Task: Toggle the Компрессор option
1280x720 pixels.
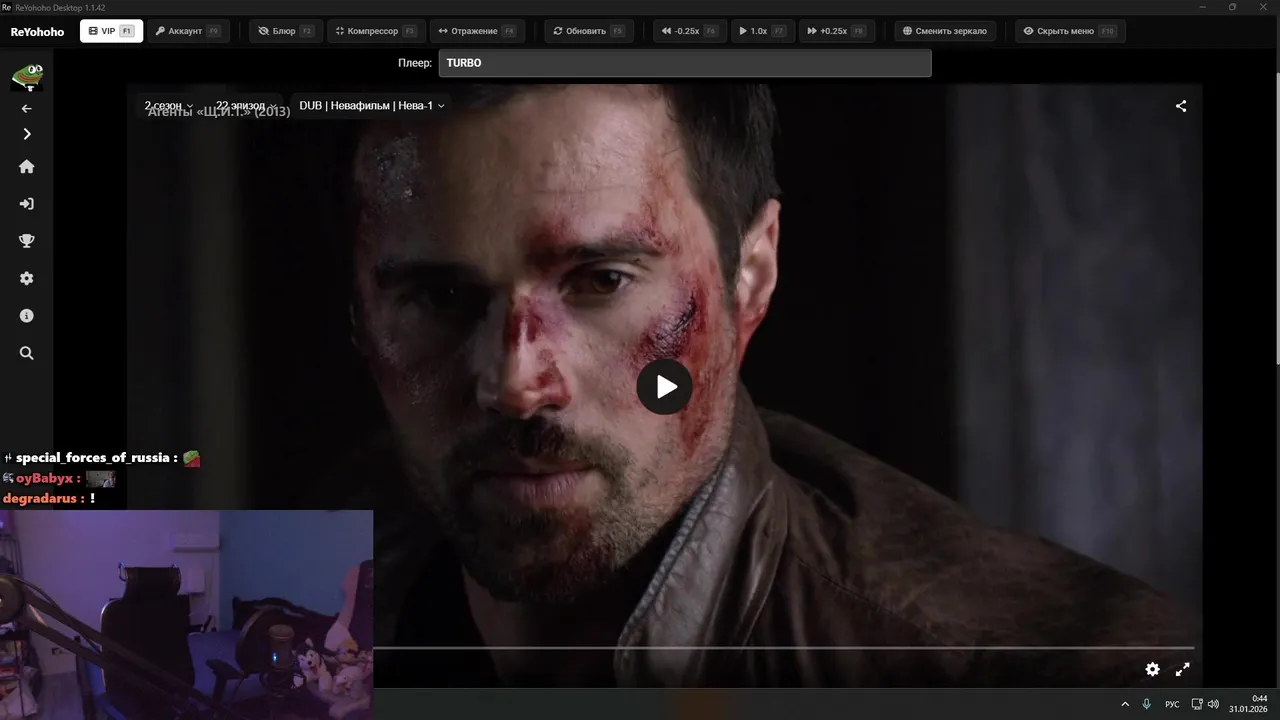Action: click(376, 31)
